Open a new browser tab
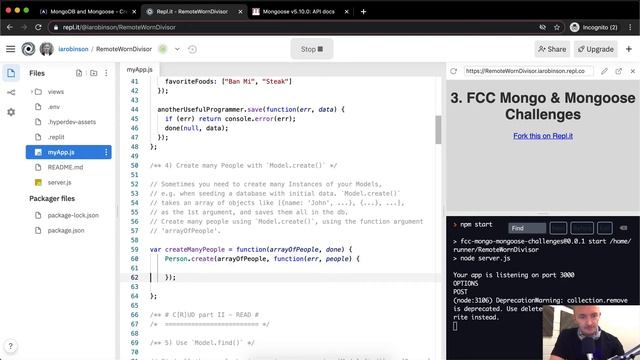Screen dimensions: 640x360 pyautogui.click(x=363, y=11)
